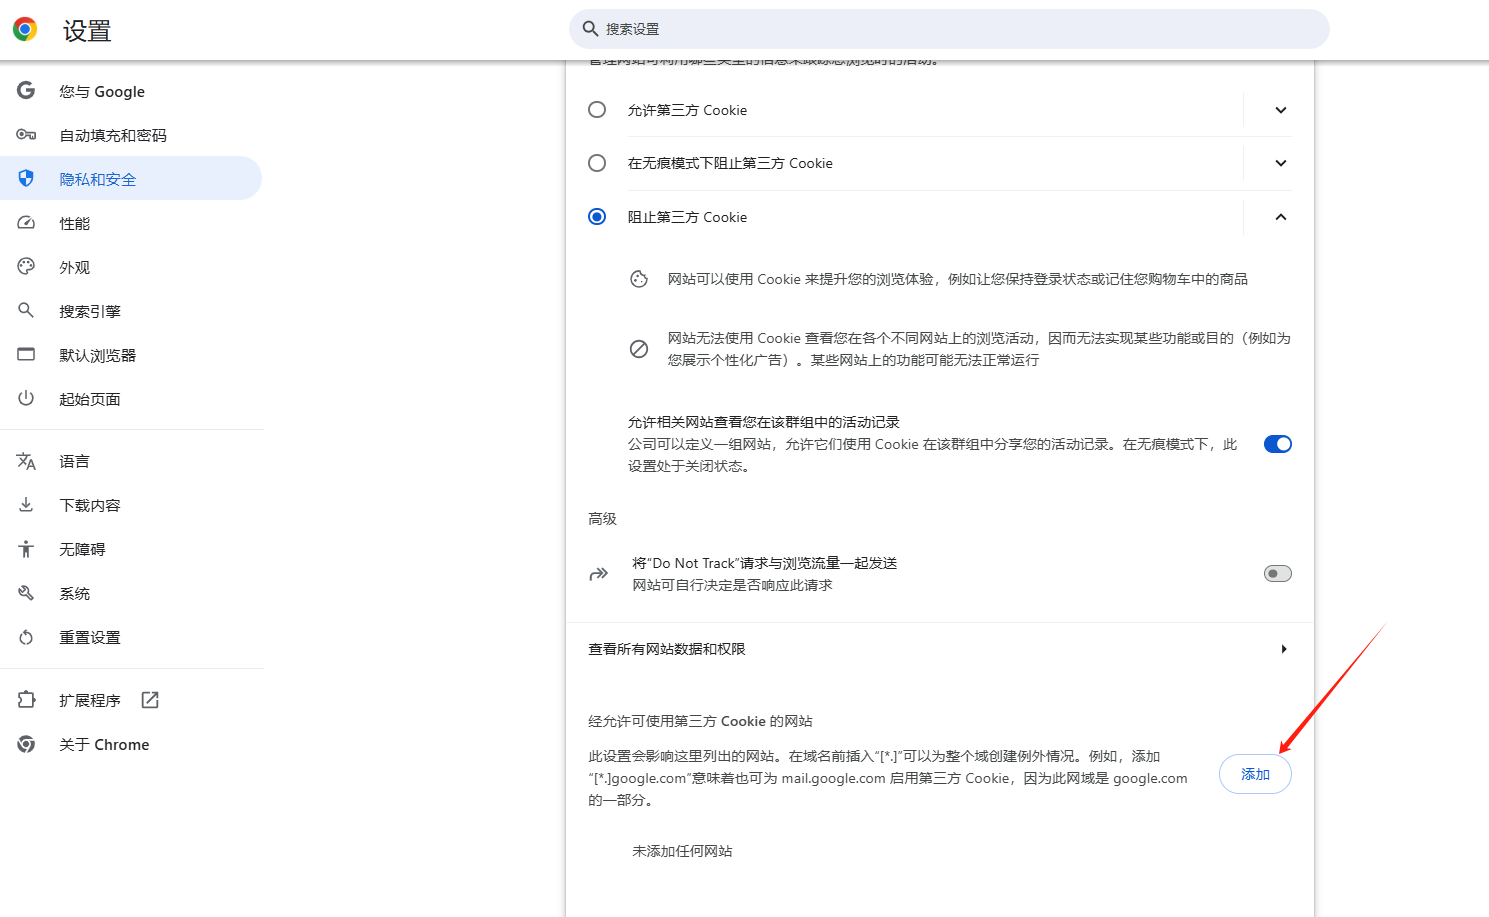
Task: Click the wrench system icon
Action: pos(26,593)
